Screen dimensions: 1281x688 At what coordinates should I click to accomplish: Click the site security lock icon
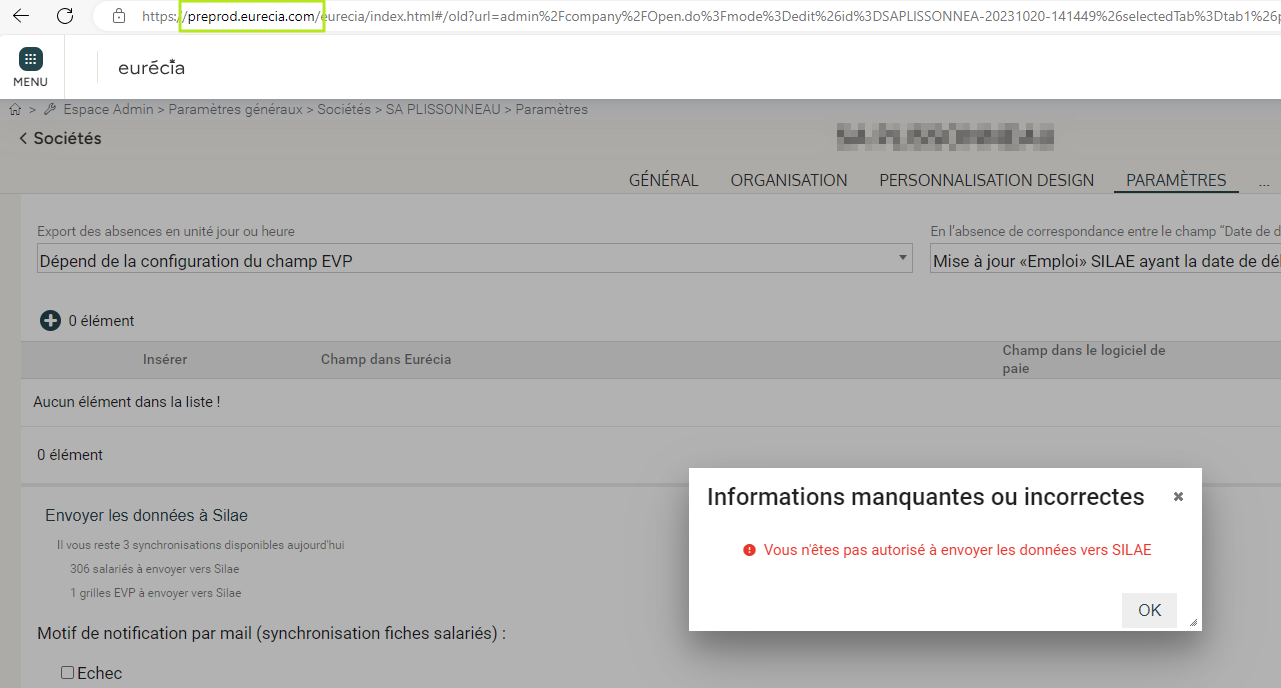coord(119,16)
